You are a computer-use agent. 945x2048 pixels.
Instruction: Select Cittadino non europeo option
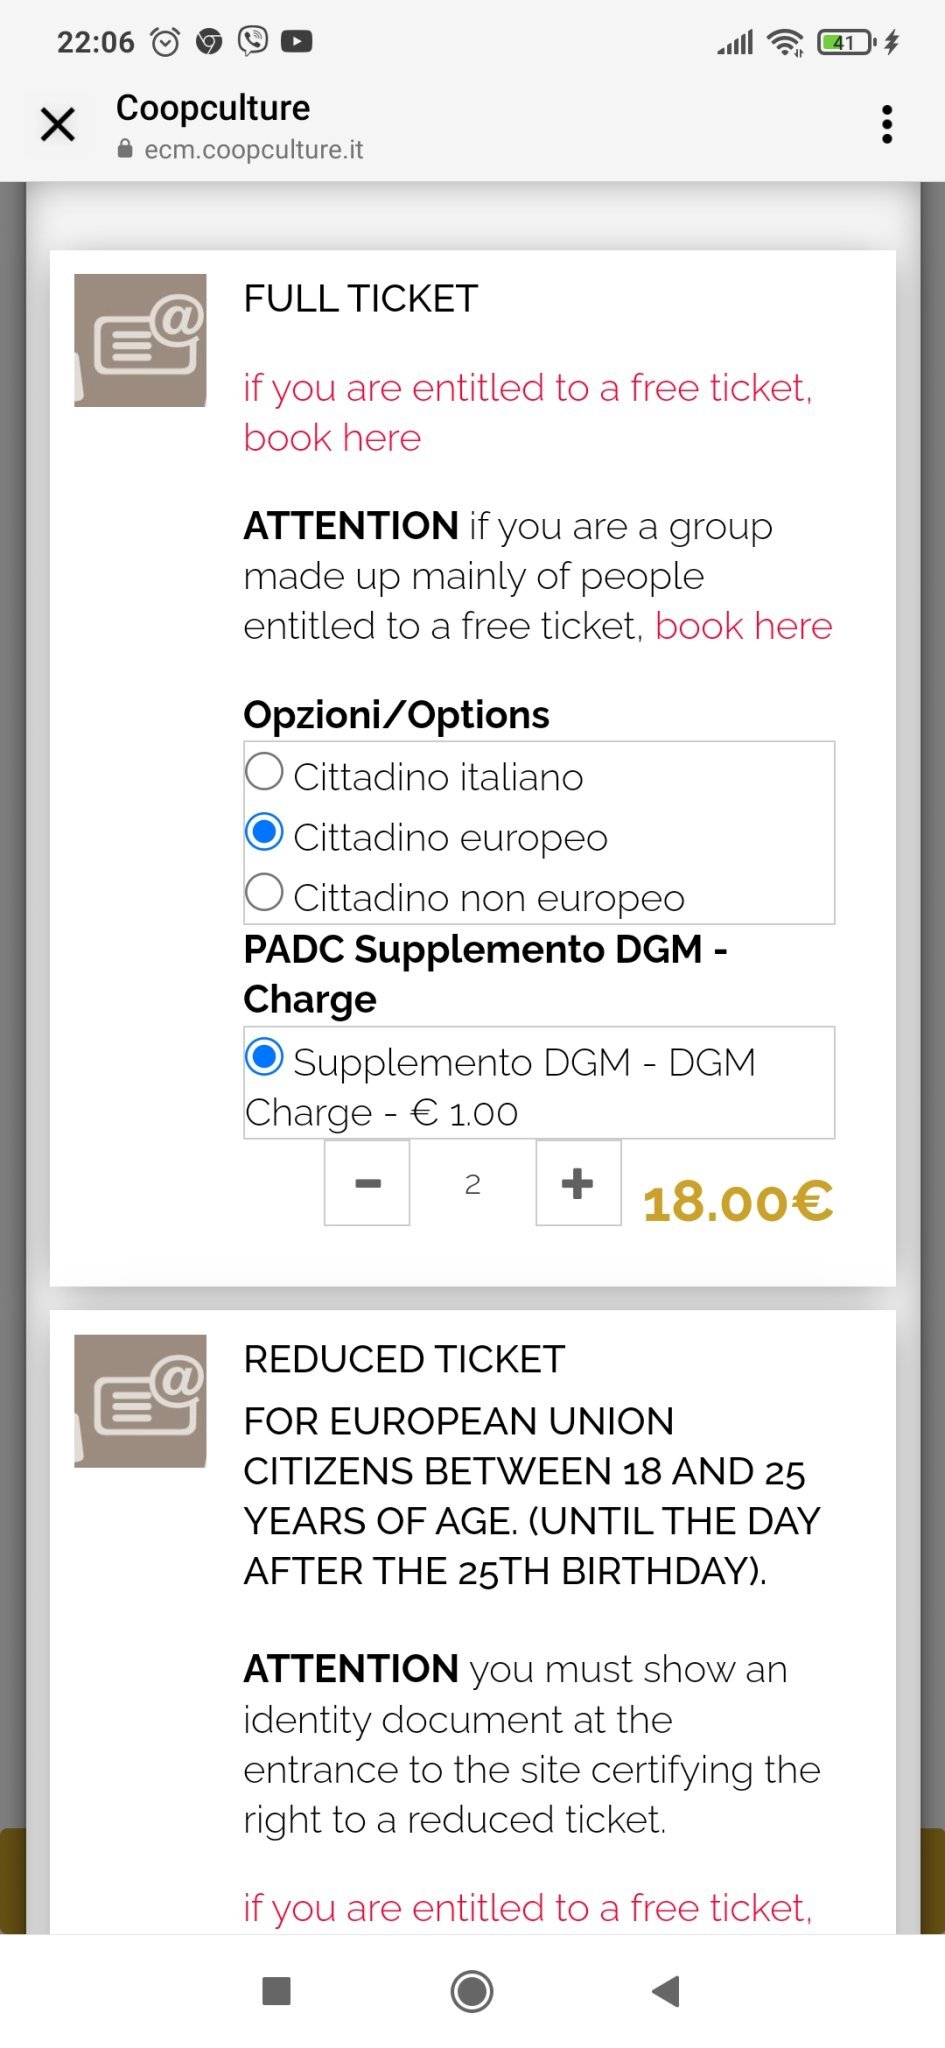pos(264,892)
